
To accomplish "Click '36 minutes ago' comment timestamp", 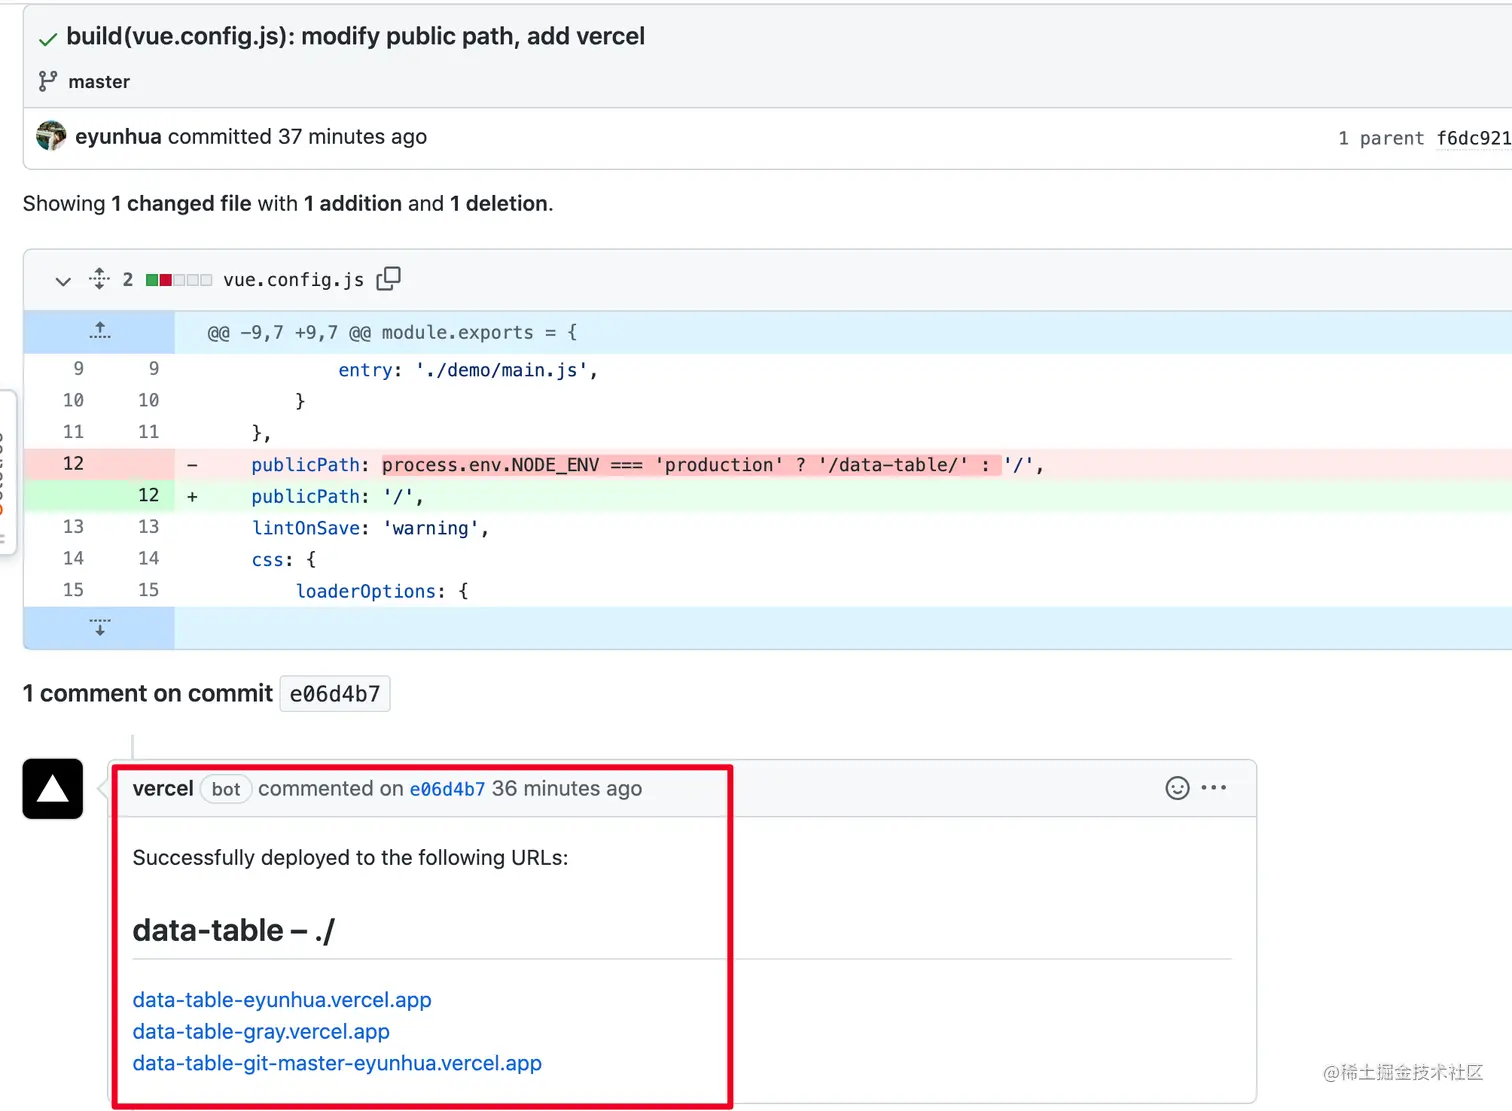I will pyautogui.click(x=567, y=789).
